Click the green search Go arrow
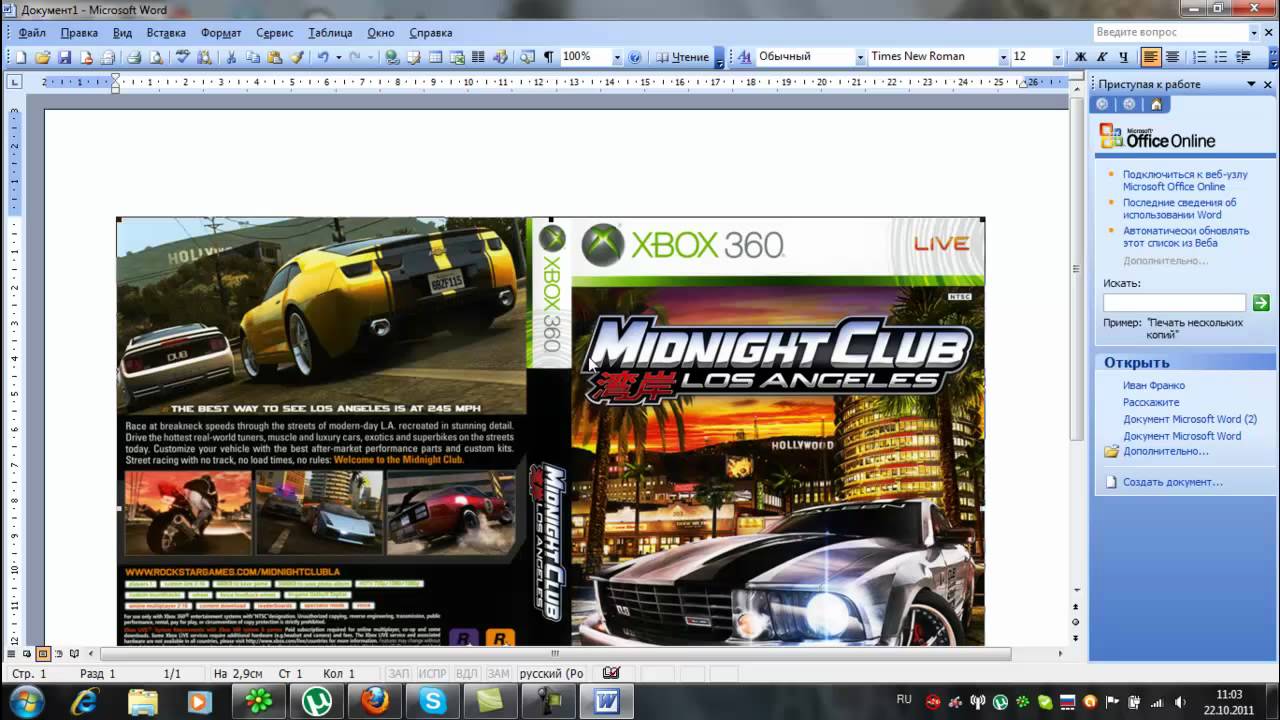Image resolution: width=1280 pixels, height=720 pixels. (x=1261, y=302)
